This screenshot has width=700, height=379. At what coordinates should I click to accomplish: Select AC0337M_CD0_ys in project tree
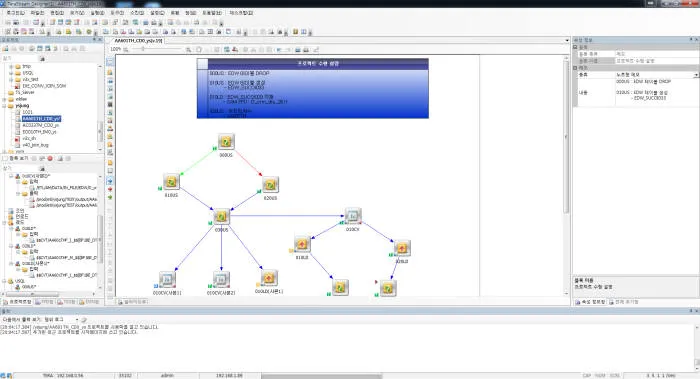[x=41, y=125]
